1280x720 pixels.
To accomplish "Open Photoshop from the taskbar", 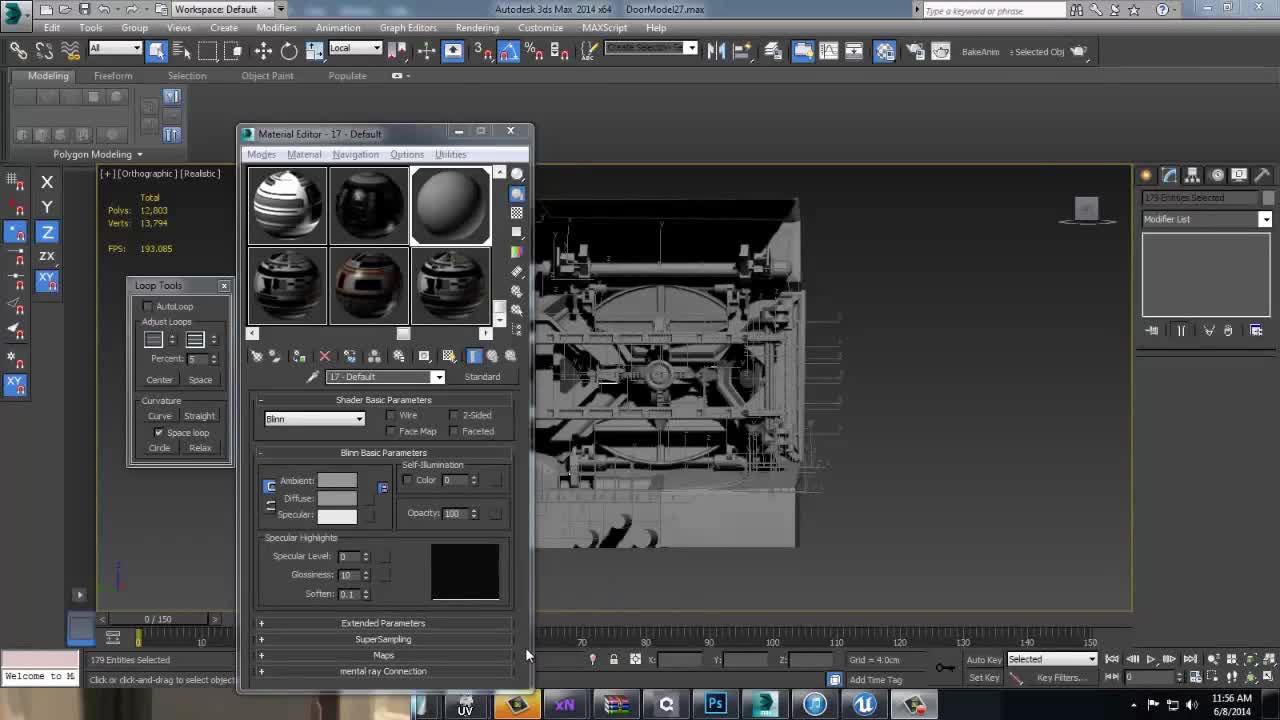I will click(715, 704).
